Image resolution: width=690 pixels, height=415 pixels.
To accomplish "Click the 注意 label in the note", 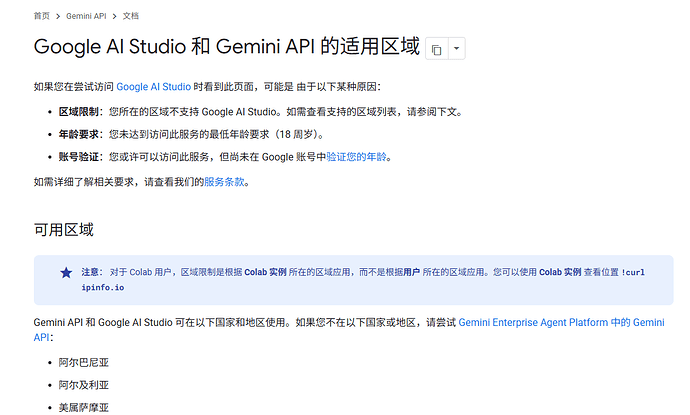I will pyautogui.click(x=92, y=272).
